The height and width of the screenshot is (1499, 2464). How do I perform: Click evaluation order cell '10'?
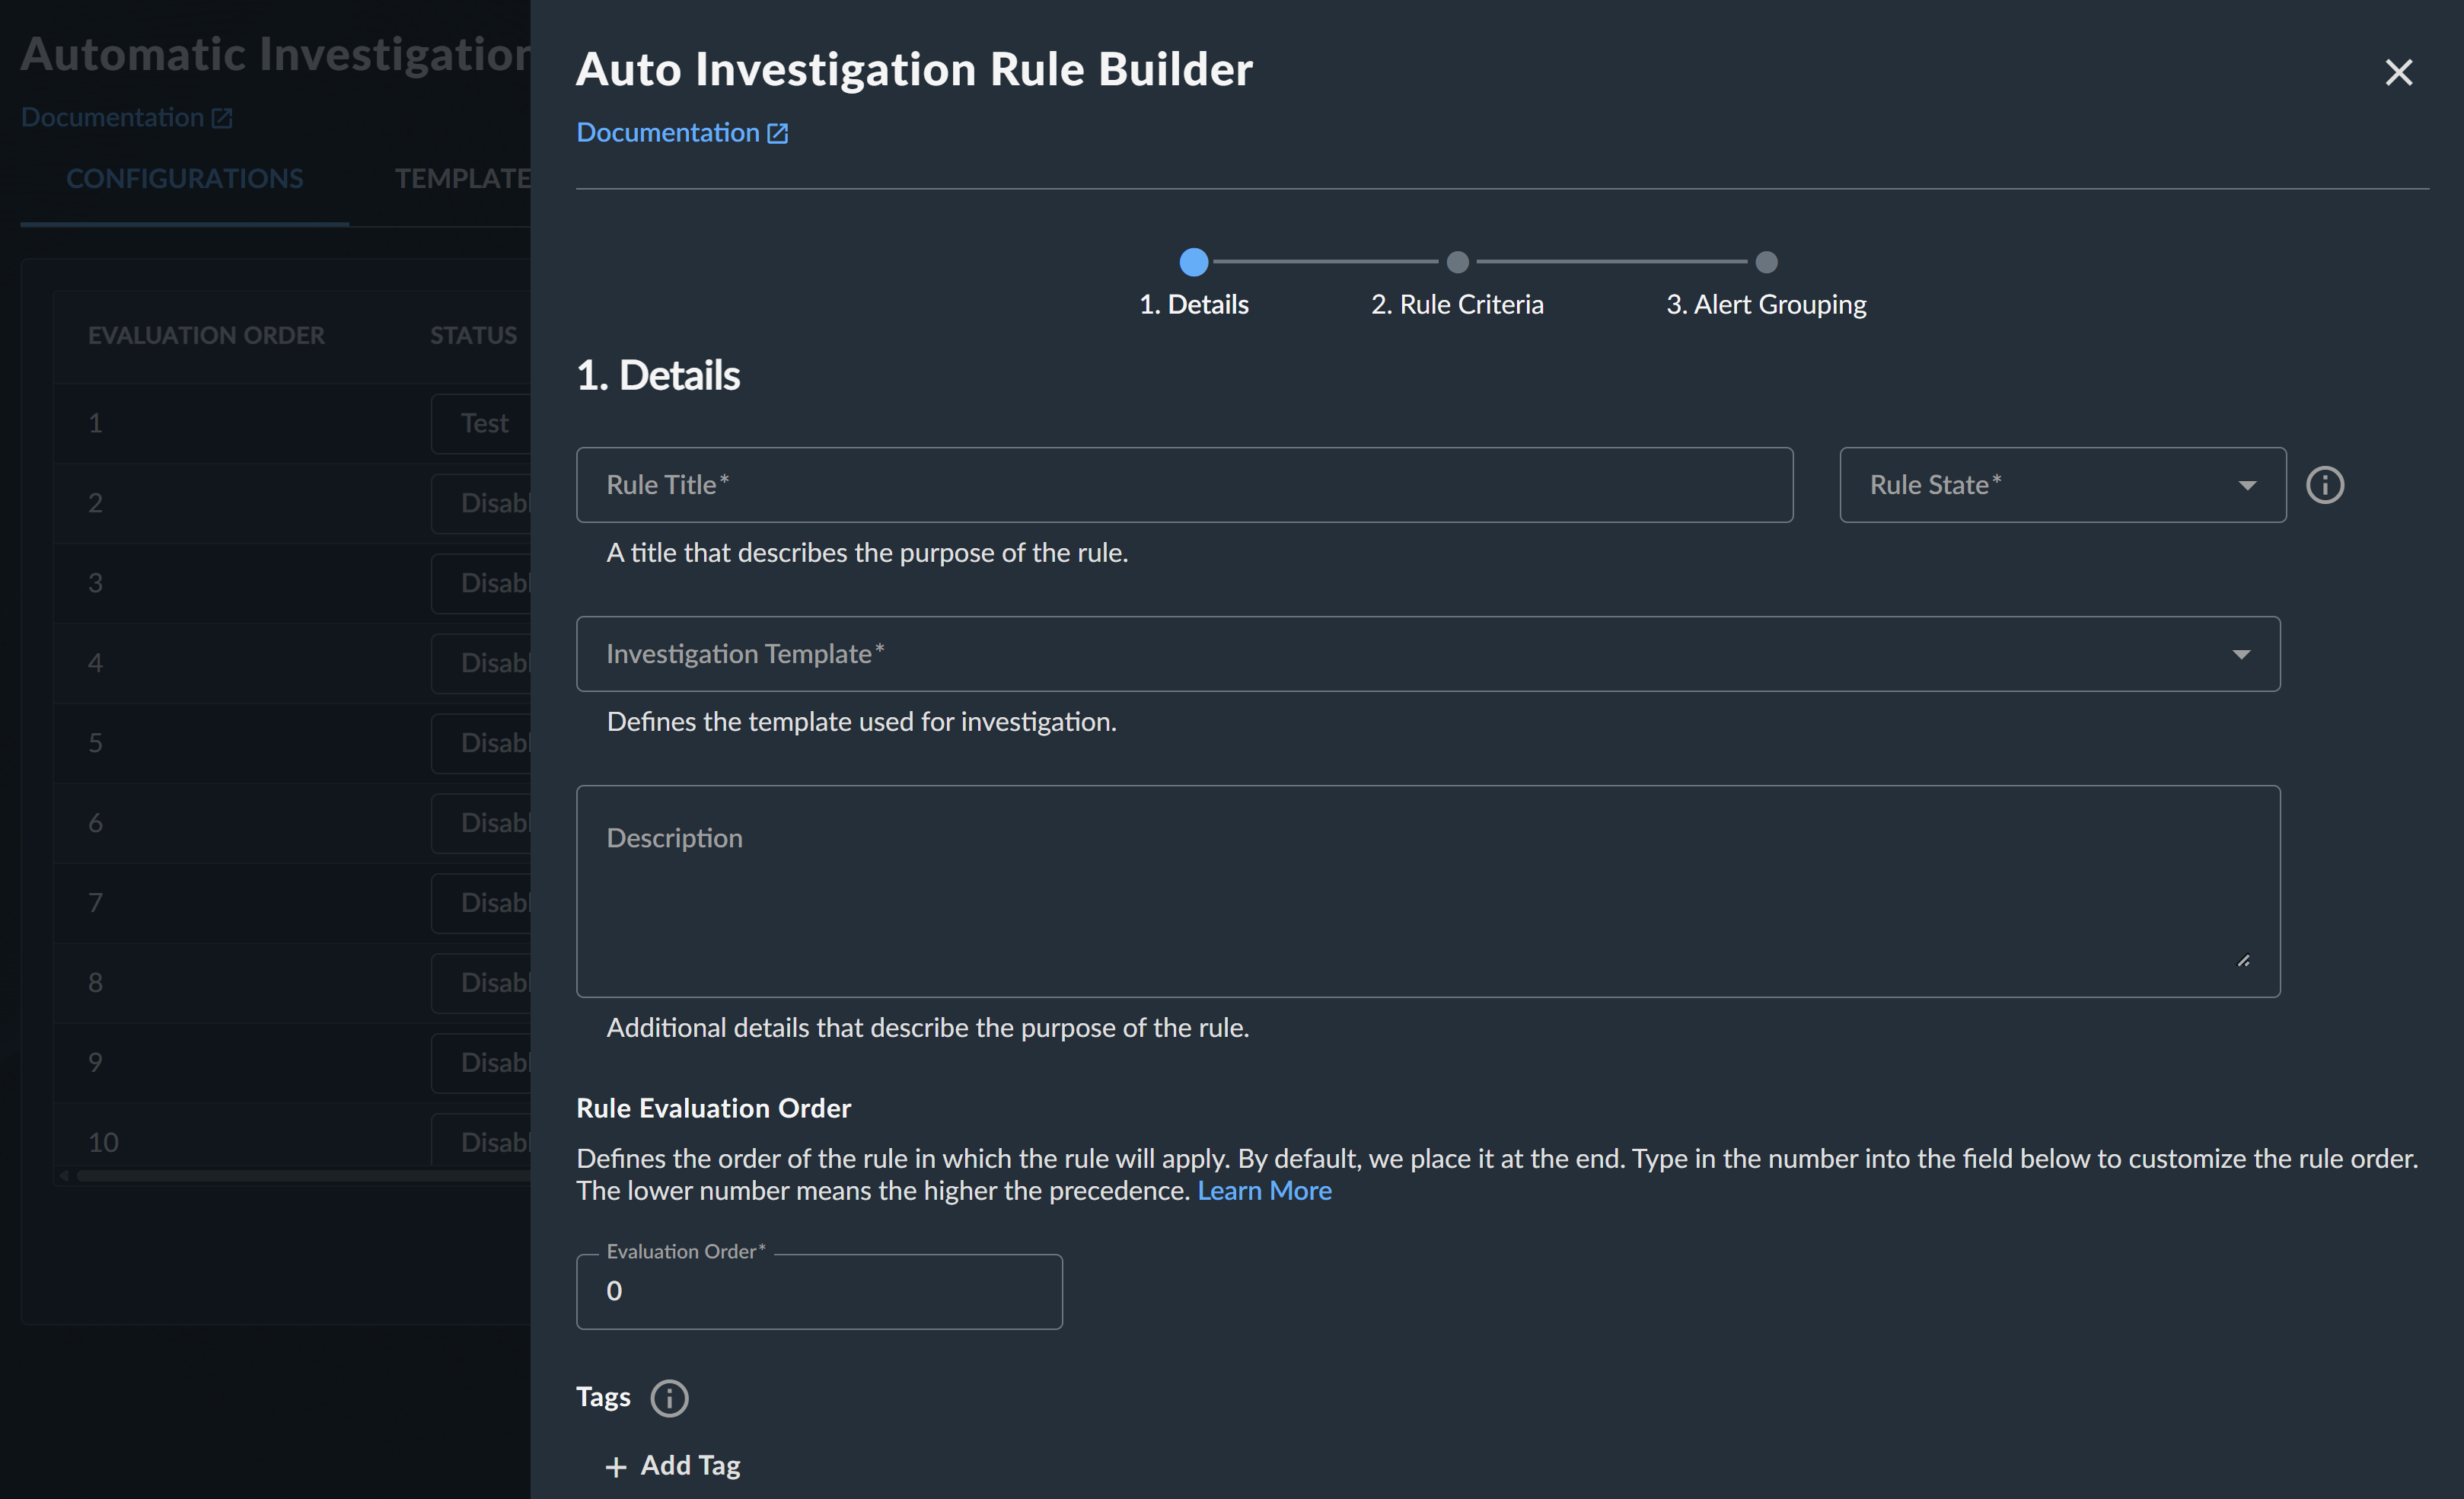pos(103,1142)
